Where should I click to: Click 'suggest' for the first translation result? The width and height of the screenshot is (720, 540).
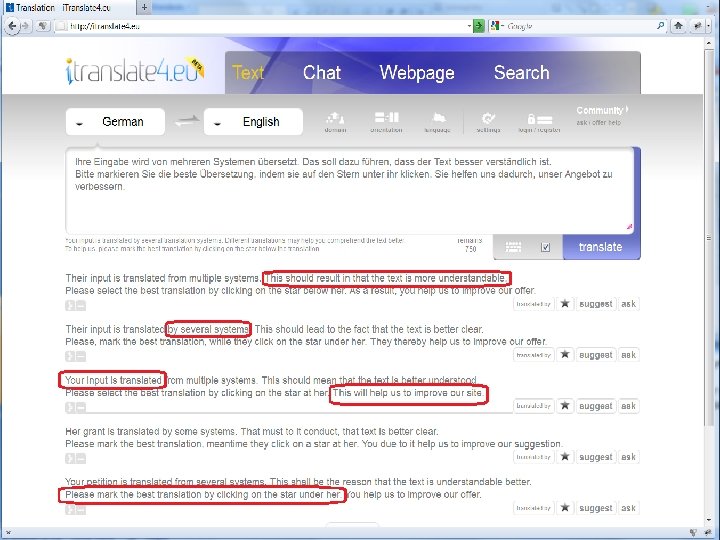point(596,304)
